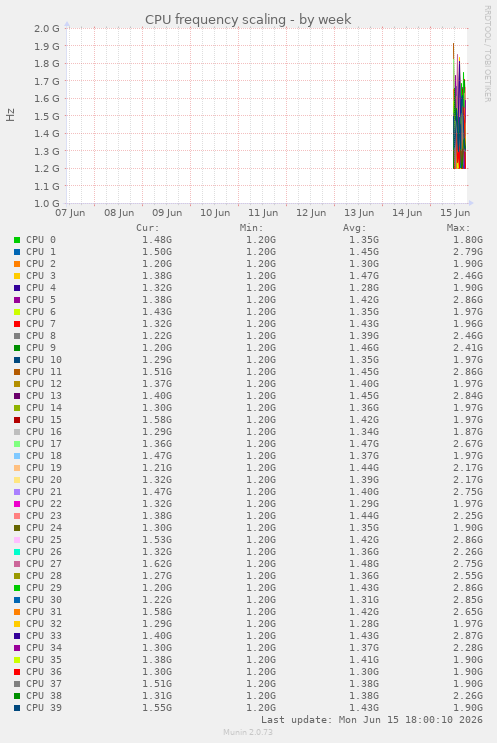Click CPU 9 average value 1.46G
Viewport: 497px width, 743px height.
coord(364,348)
